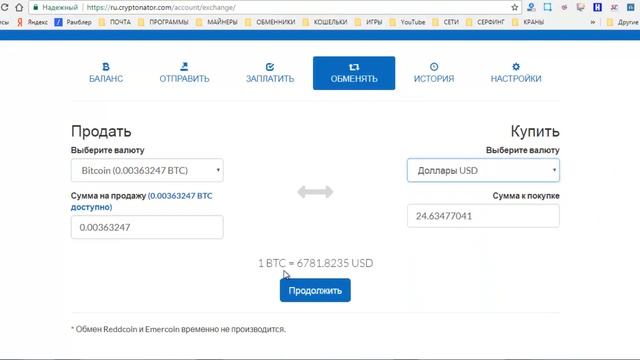Click the Продолжить button
The height and width of the screenshot is (360, 640).
(x=315, y=290)
